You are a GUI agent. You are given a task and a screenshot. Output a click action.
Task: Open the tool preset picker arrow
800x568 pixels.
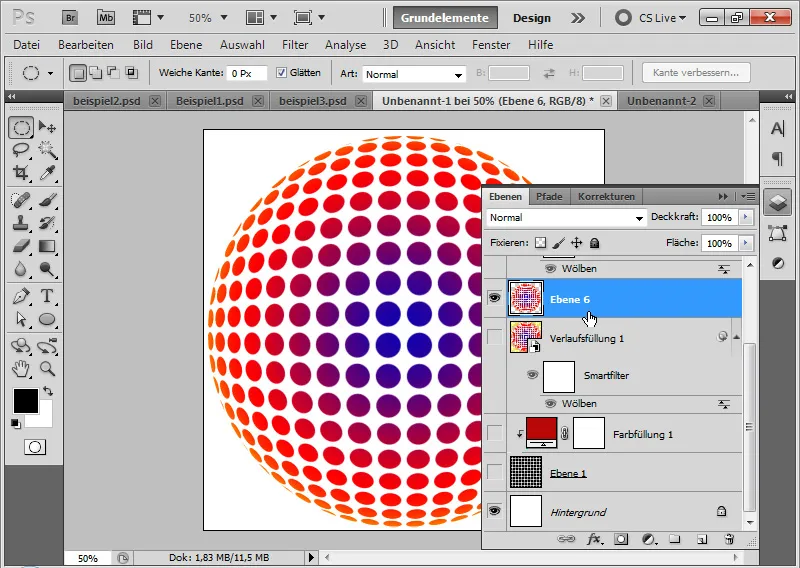point(50,73)
